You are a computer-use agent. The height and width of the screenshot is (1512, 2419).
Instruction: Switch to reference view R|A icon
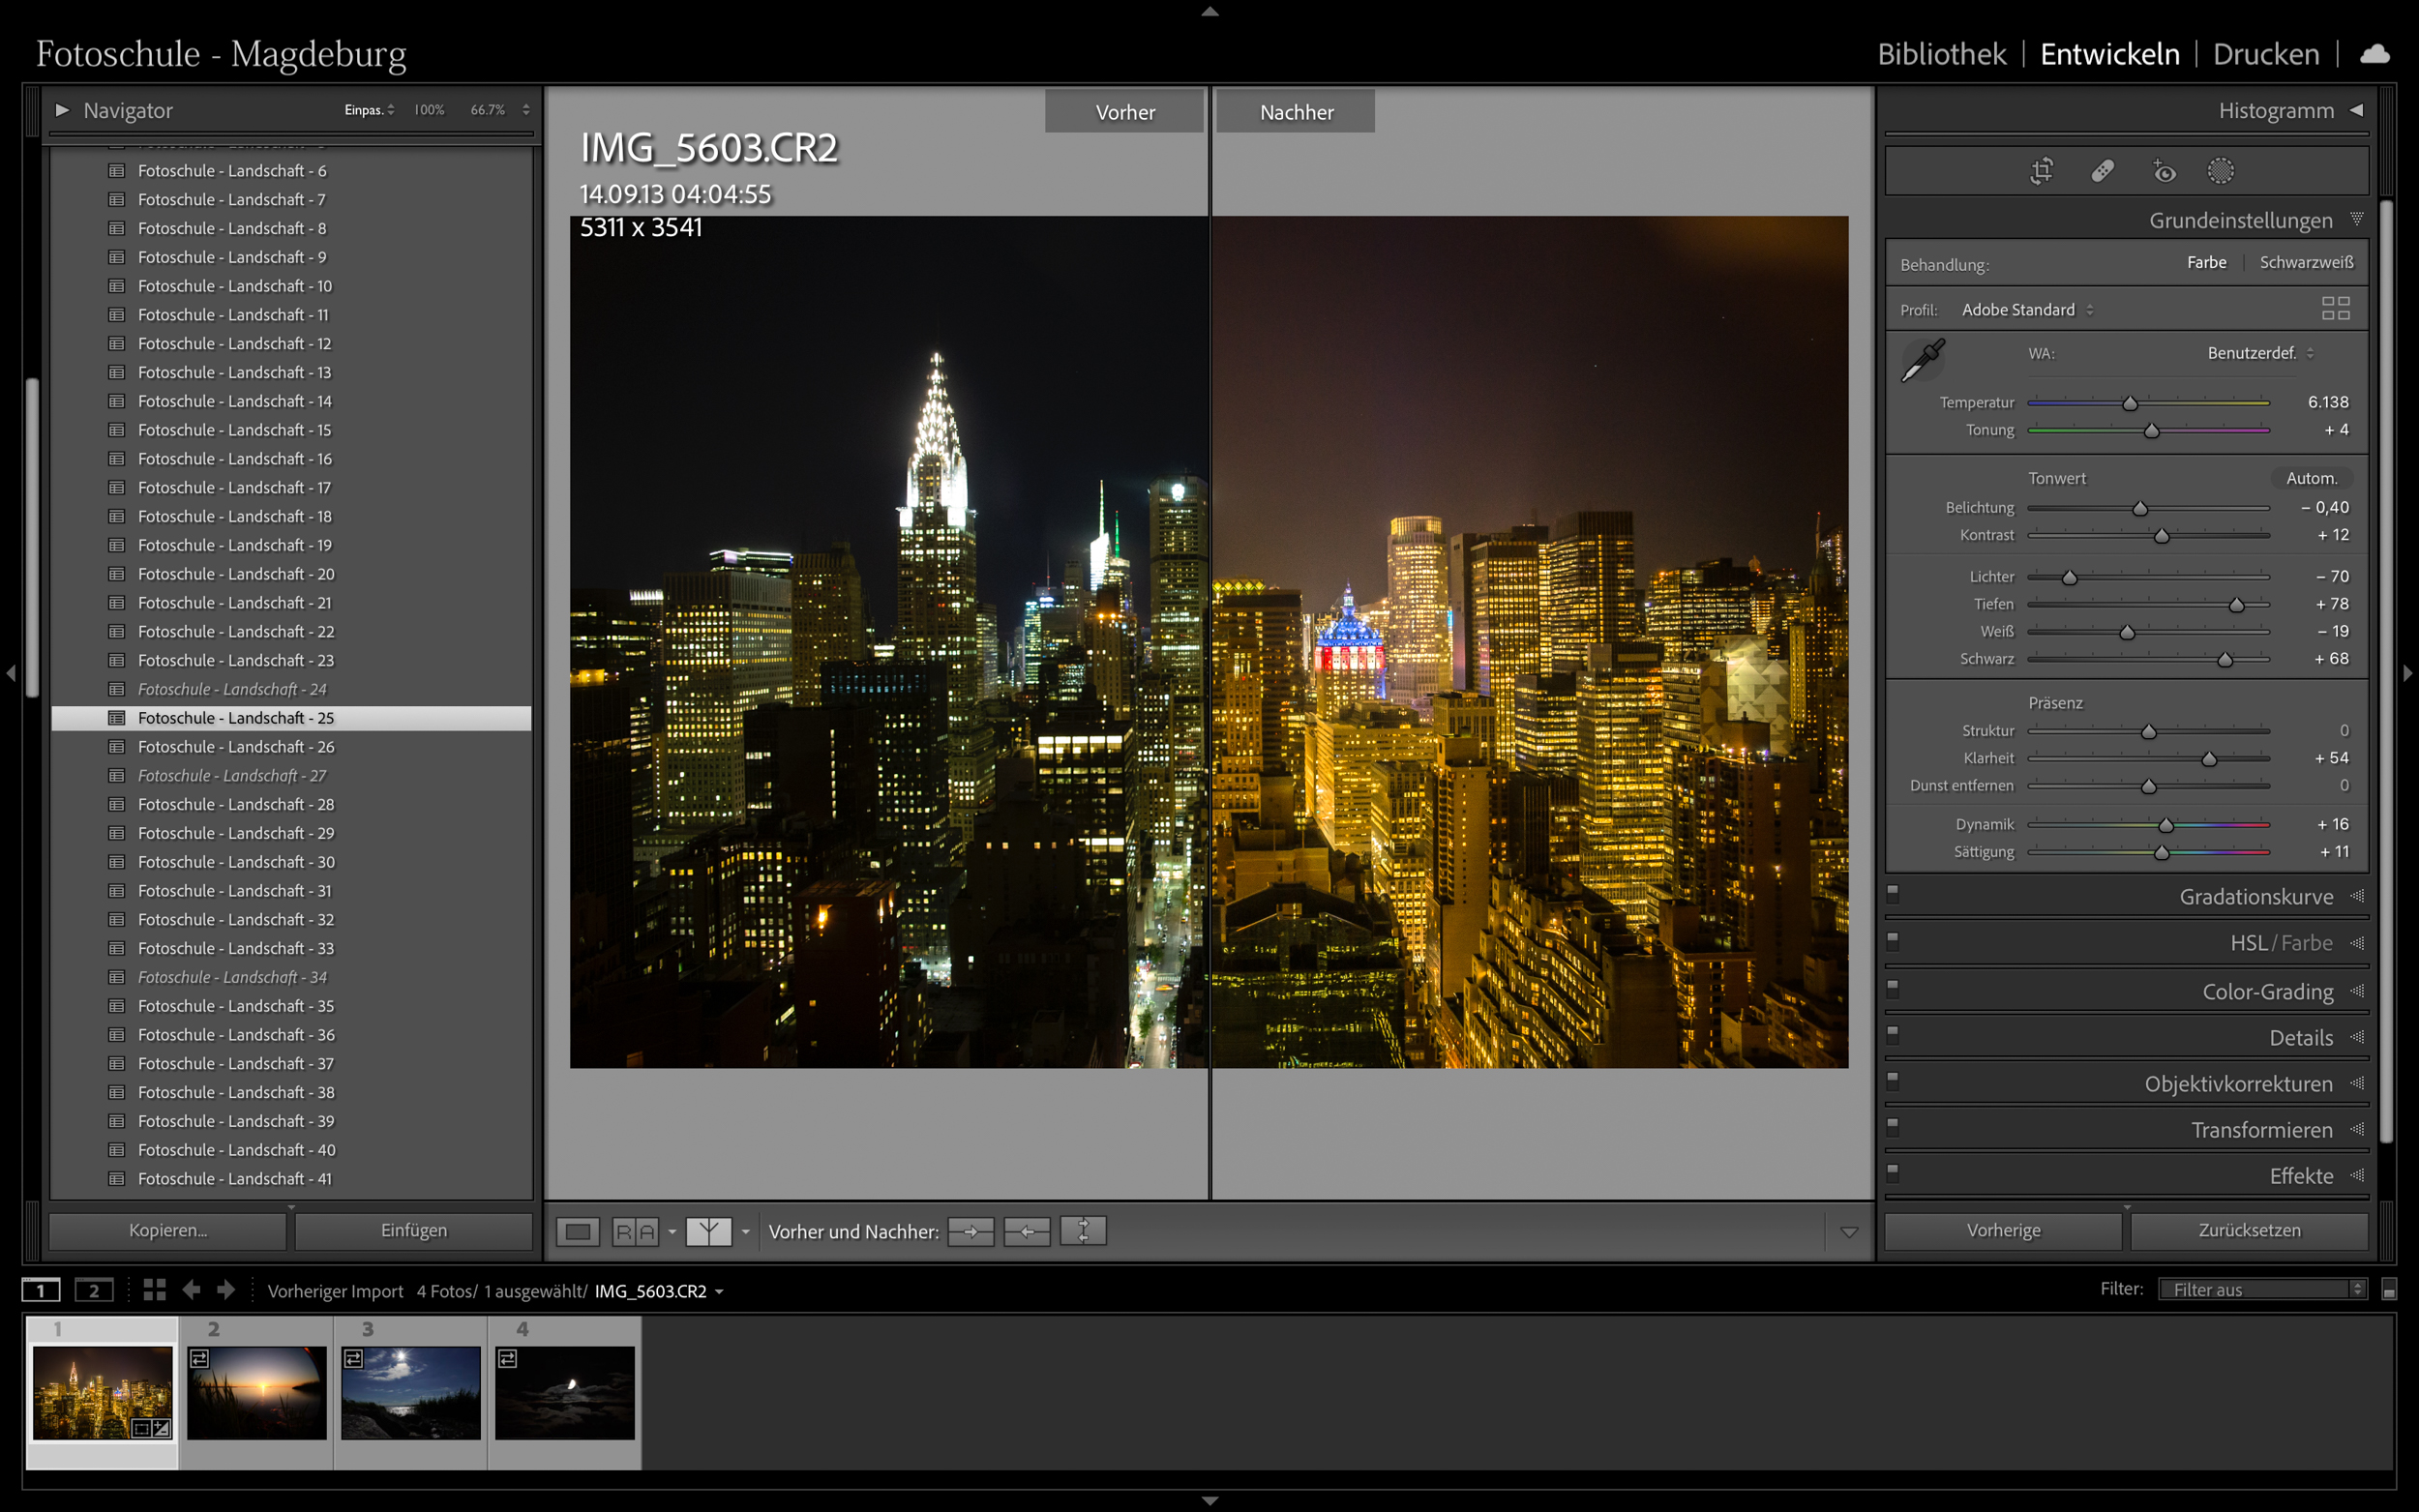tap(635, 1231)
